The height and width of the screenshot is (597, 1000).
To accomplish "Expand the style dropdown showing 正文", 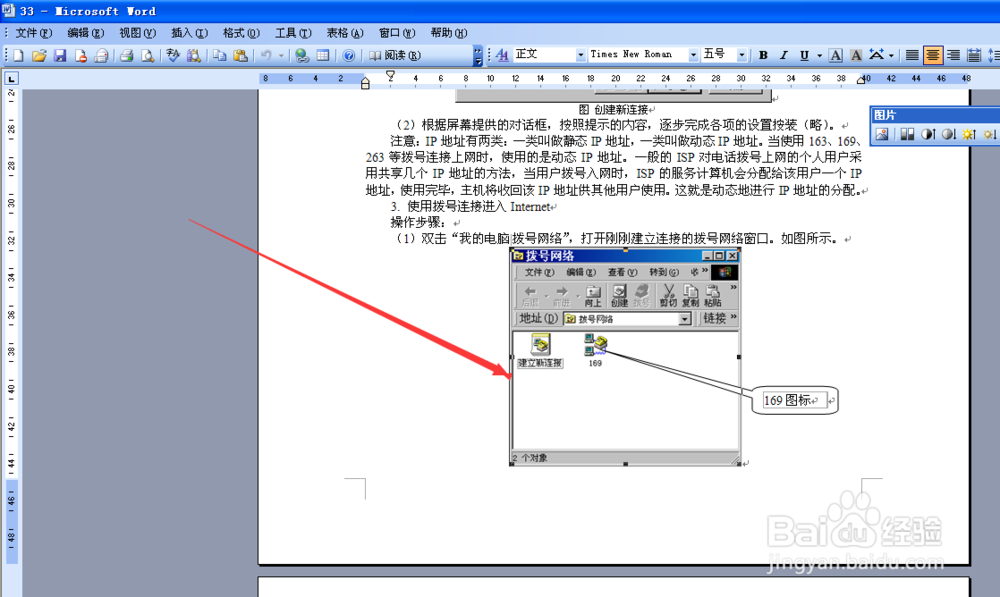I will pyautogui.click(x=580, y=55).
